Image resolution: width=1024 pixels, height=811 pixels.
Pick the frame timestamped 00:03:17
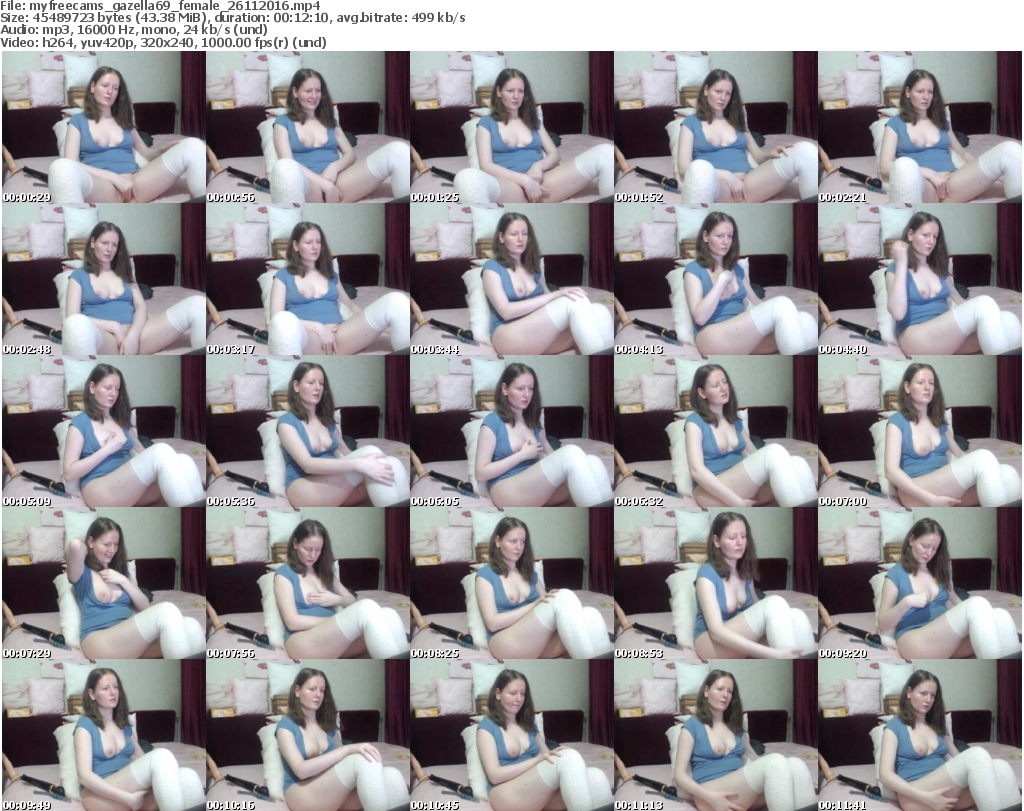308,279
